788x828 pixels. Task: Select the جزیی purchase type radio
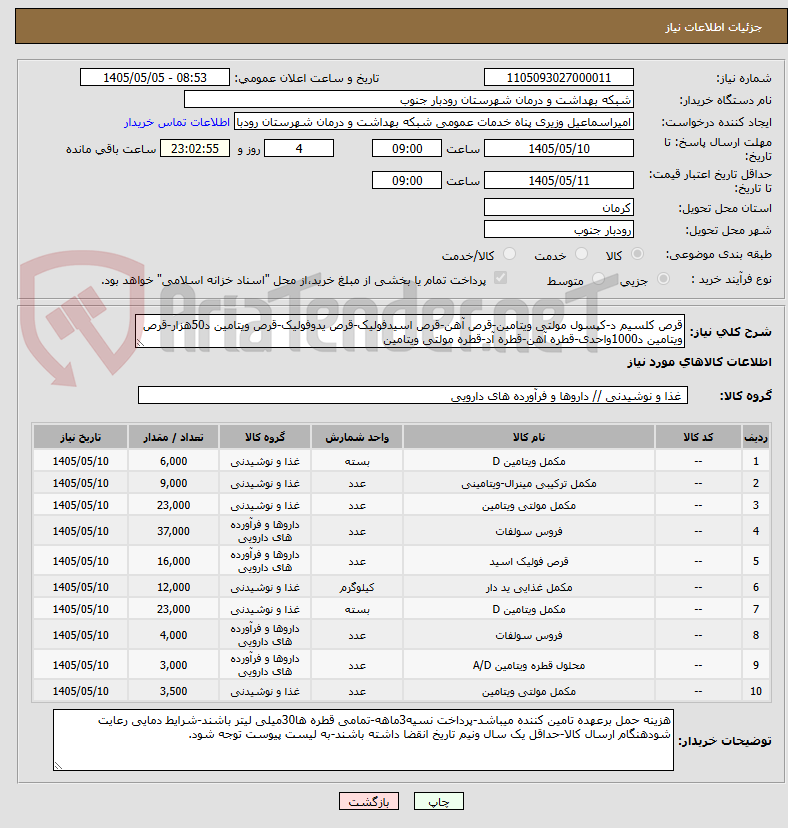663,278
